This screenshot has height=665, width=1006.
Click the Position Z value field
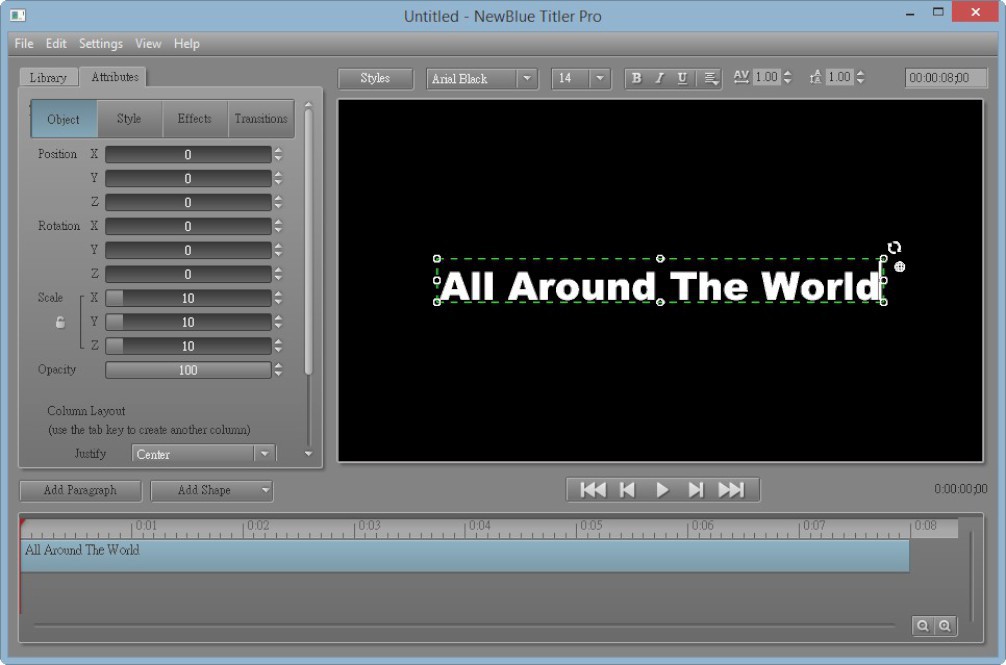[x=188, y=202]
